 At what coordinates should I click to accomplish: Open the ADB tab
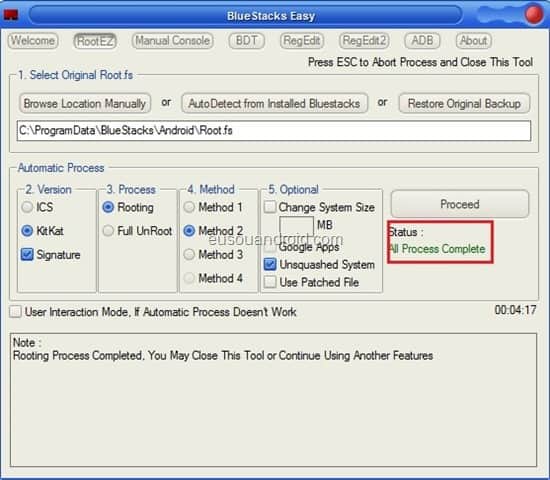click(x=422, y=41)
